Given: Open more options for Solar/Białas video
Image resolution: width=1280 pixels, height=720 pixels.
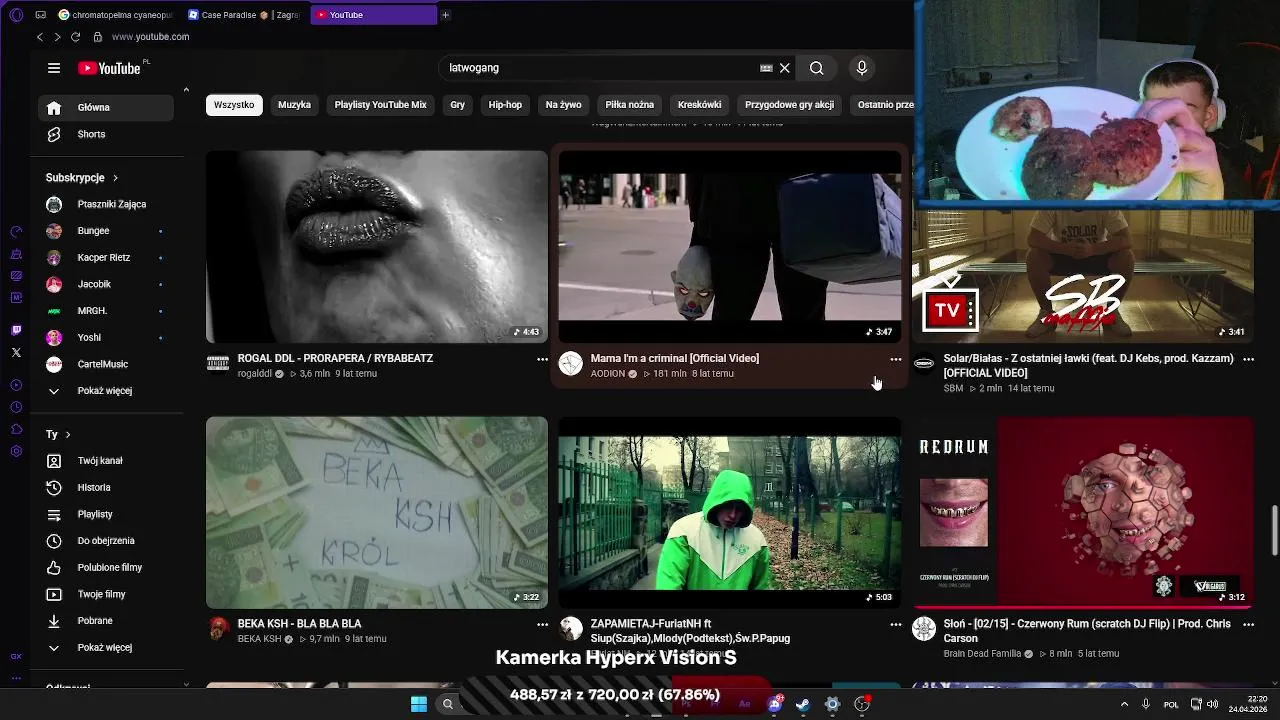Looking at the screenshot, I should [x=1248, y=359].
